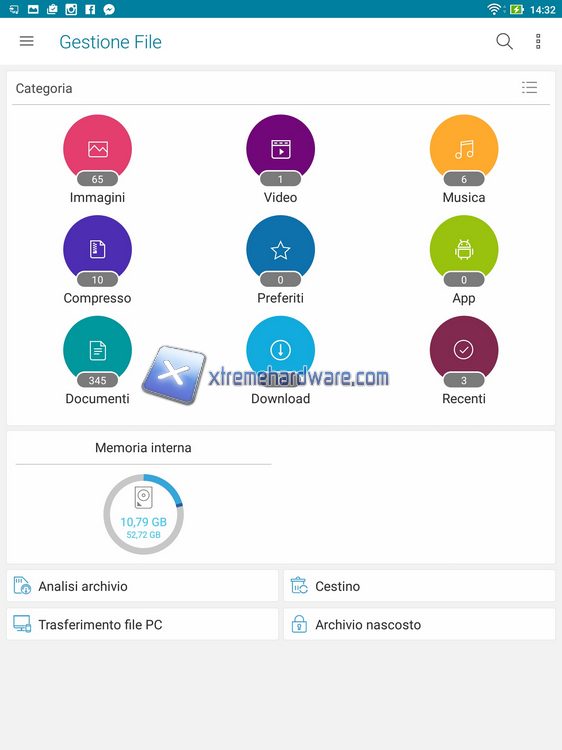Tap the Wi-Fi status bar icon
The width and height of the screenshot is (562, 750).
click(x=494, y=9)
